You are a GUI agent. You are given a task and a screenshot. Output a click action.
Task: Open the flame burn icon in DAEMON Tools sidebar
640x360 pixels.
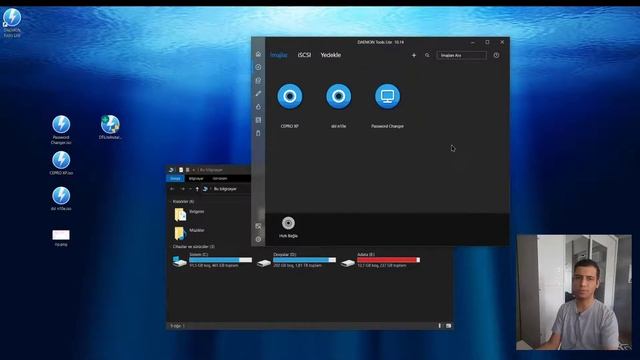(258, 107)
